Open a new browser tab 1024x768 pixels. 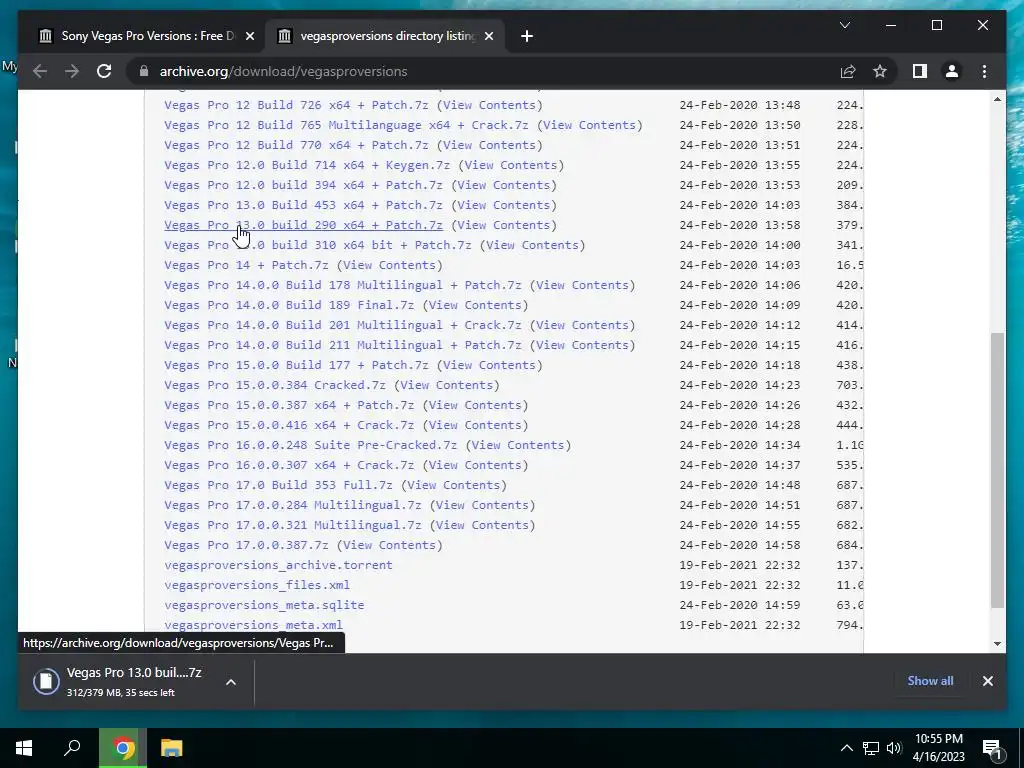click(x=527, y=36)
